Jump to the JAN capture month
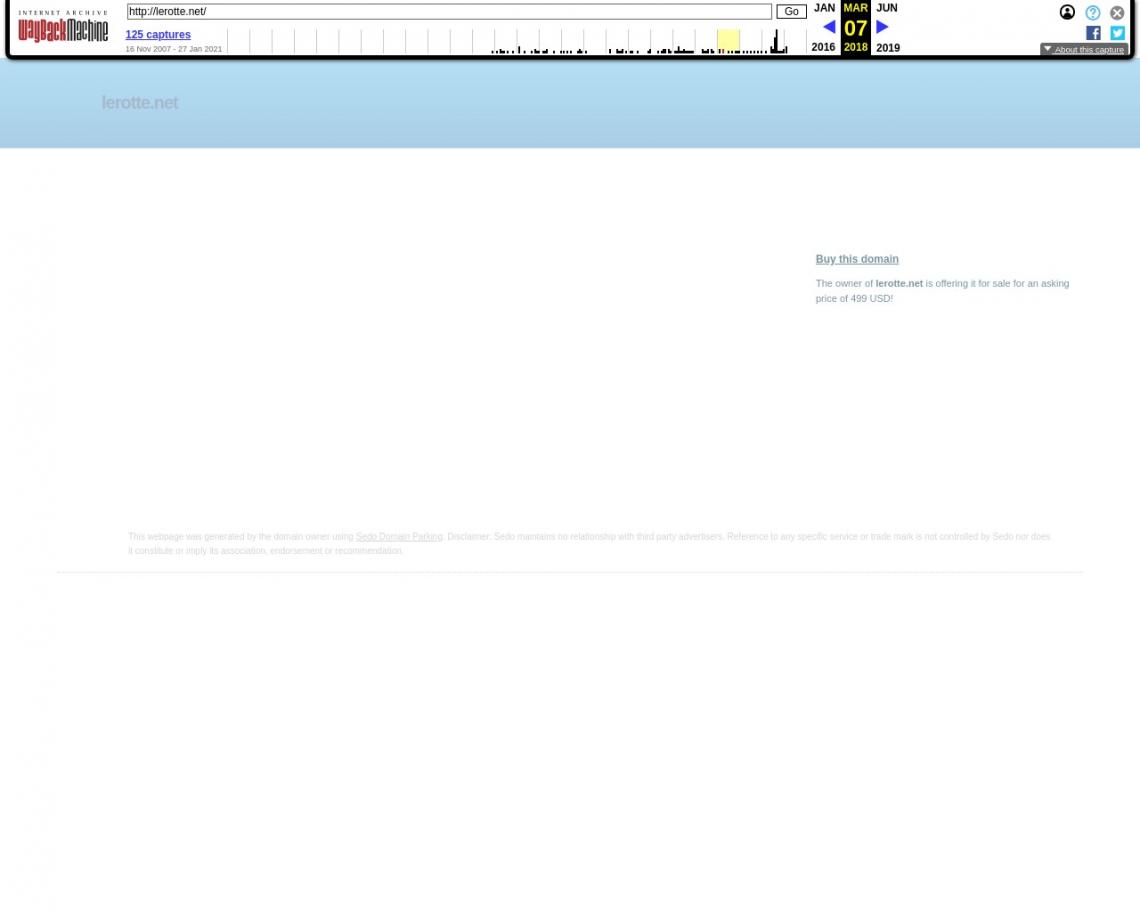Viewport: 1140px width, 912px height. tap(824, 8)
